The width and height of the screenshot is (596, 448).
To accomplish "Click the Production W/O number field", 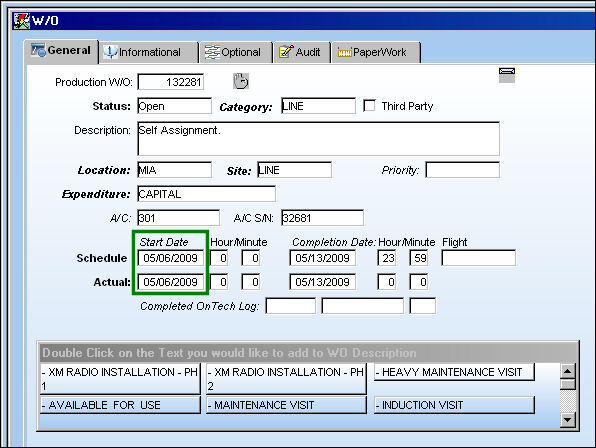I will 171,82.
